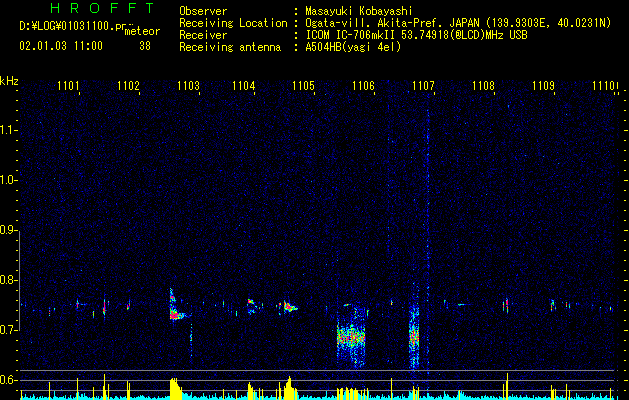The width and height of the screenshot is (629, 400).
Task: Click the 'meteor' label
Action: point(142,31)
